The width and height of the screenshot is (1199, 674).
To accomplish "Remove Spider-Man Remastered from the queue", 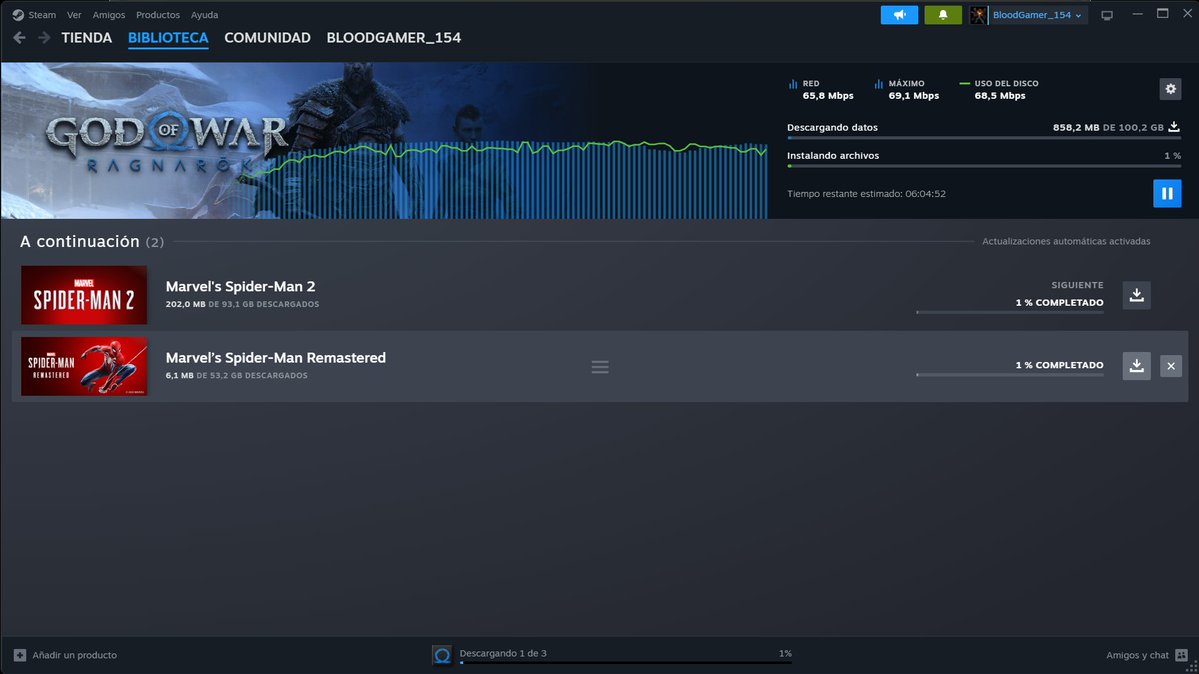I will (1171, 366).
